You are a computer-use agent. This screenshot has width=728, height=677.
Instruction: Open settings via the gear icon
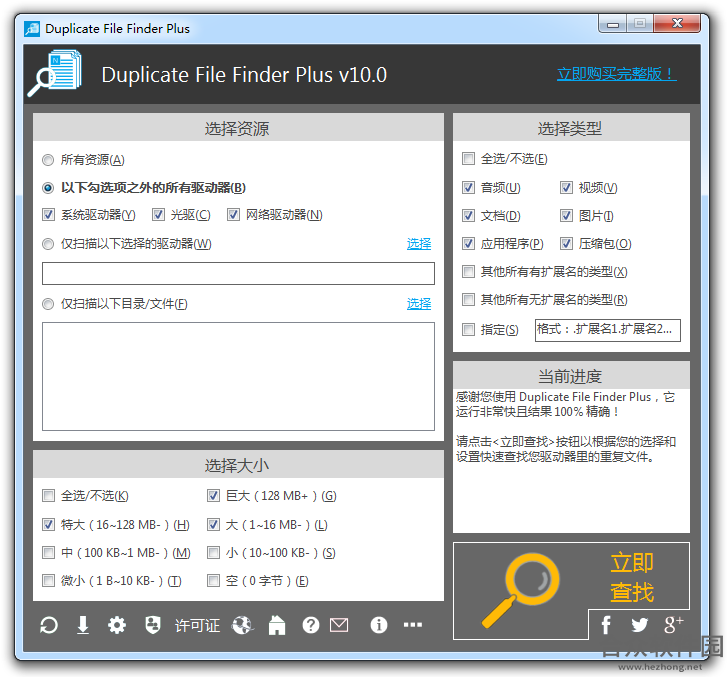tap(117, 625)
